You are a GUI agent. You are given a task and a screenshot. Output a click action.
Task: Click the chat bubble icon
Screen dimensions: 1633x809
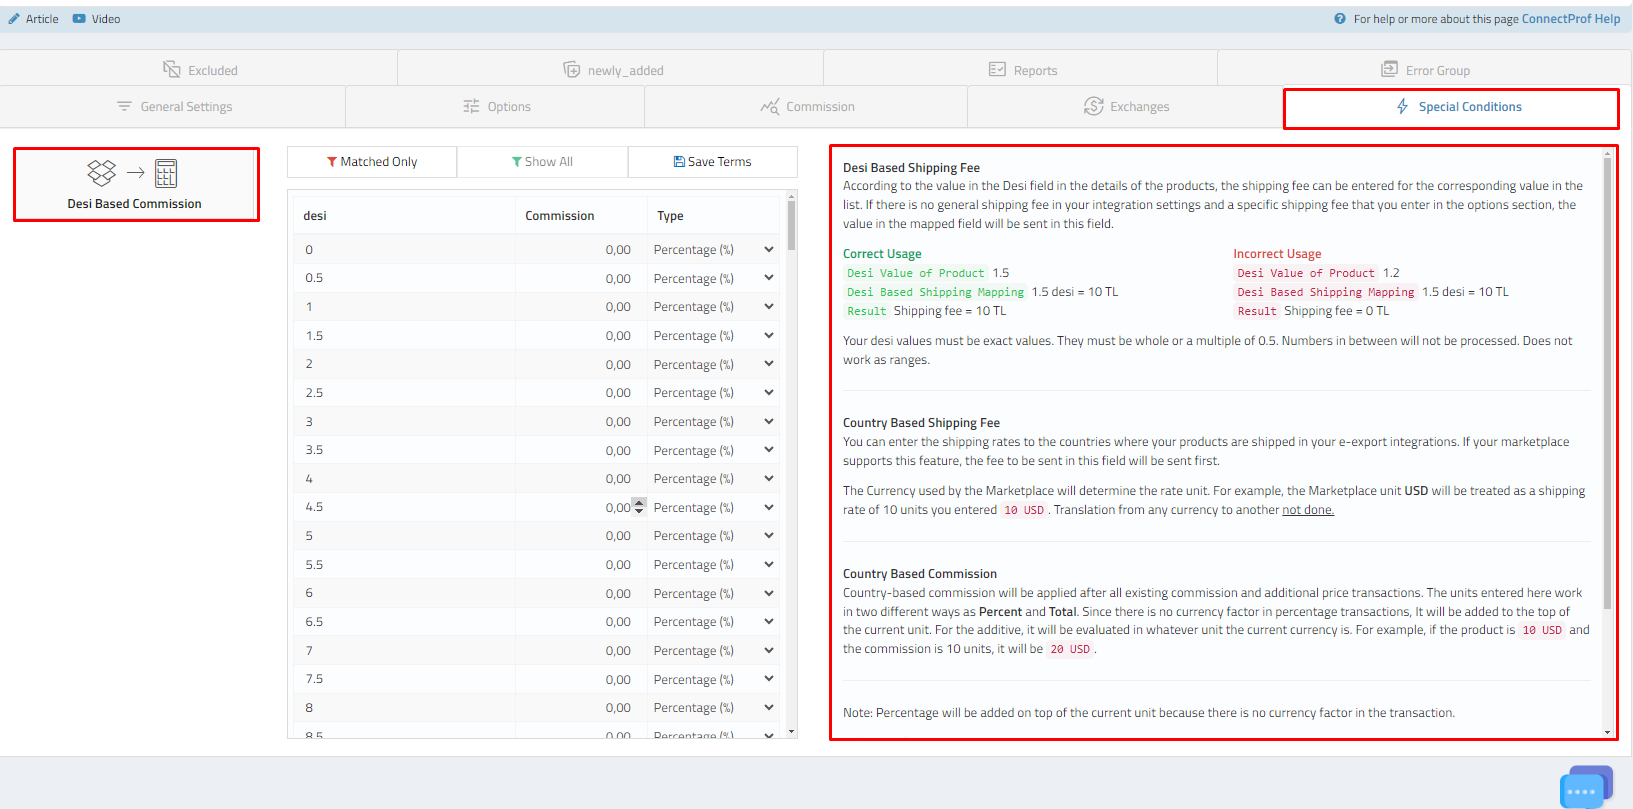point(1584,788)
